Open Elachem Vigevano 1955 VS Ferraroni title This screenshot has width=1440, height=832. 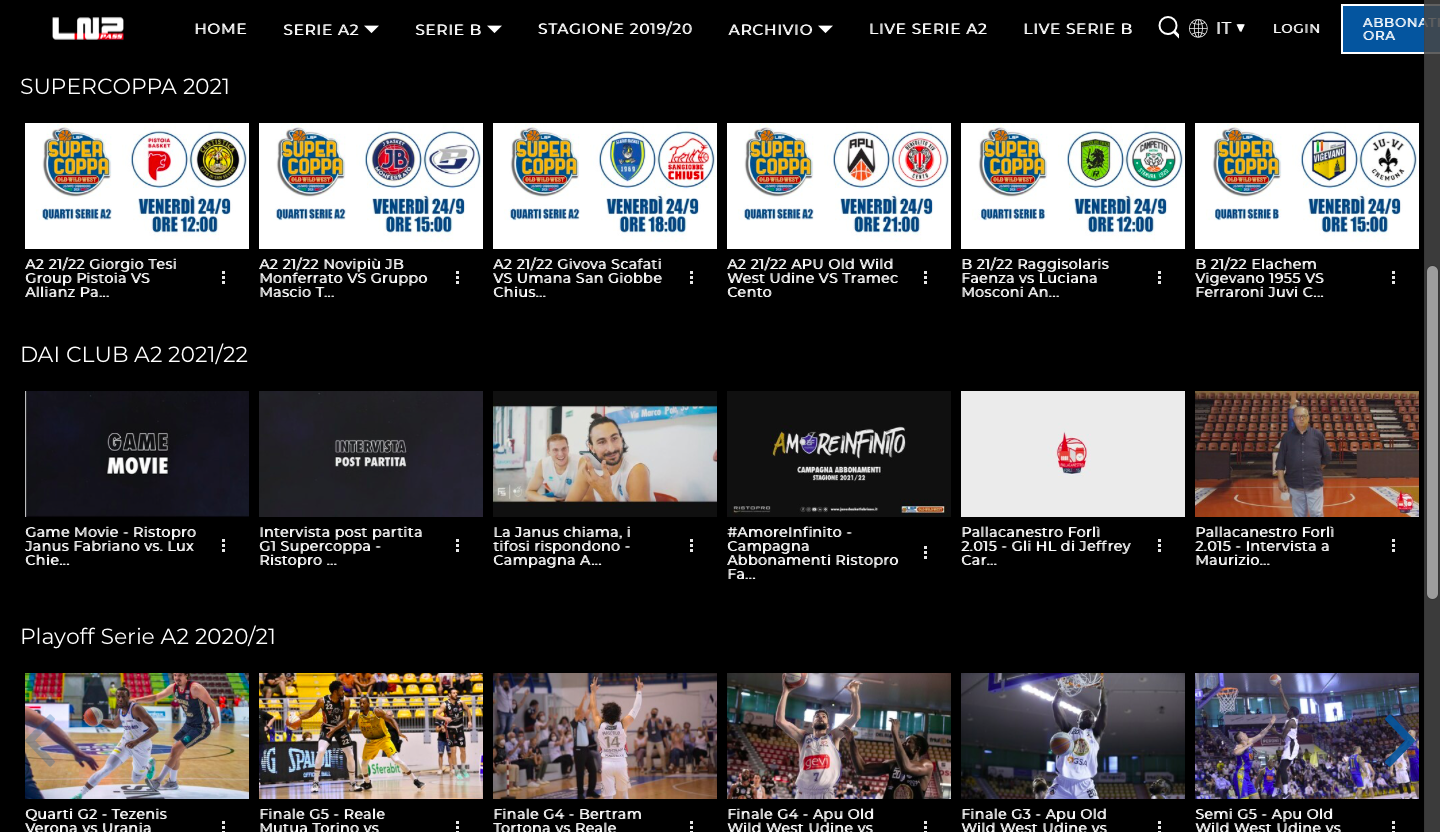coord(1260,278)
